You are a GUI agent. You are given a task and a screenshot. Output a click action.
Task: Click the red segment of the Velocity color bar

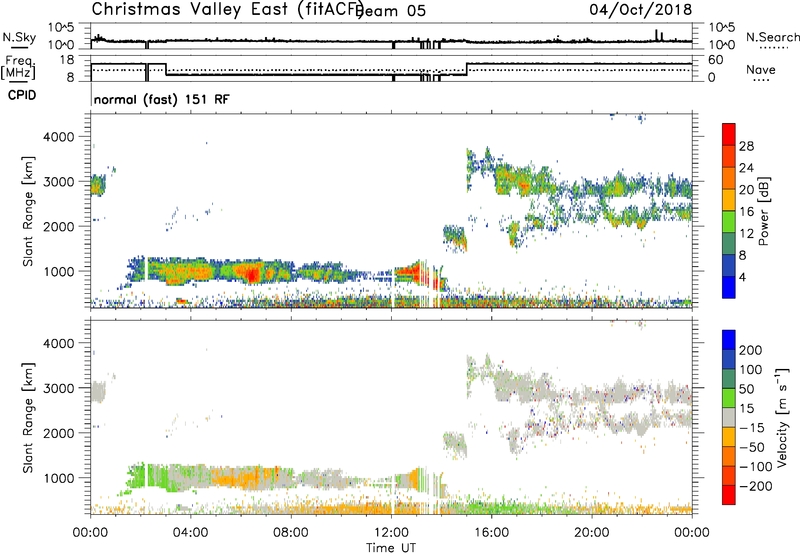(729, 495)
